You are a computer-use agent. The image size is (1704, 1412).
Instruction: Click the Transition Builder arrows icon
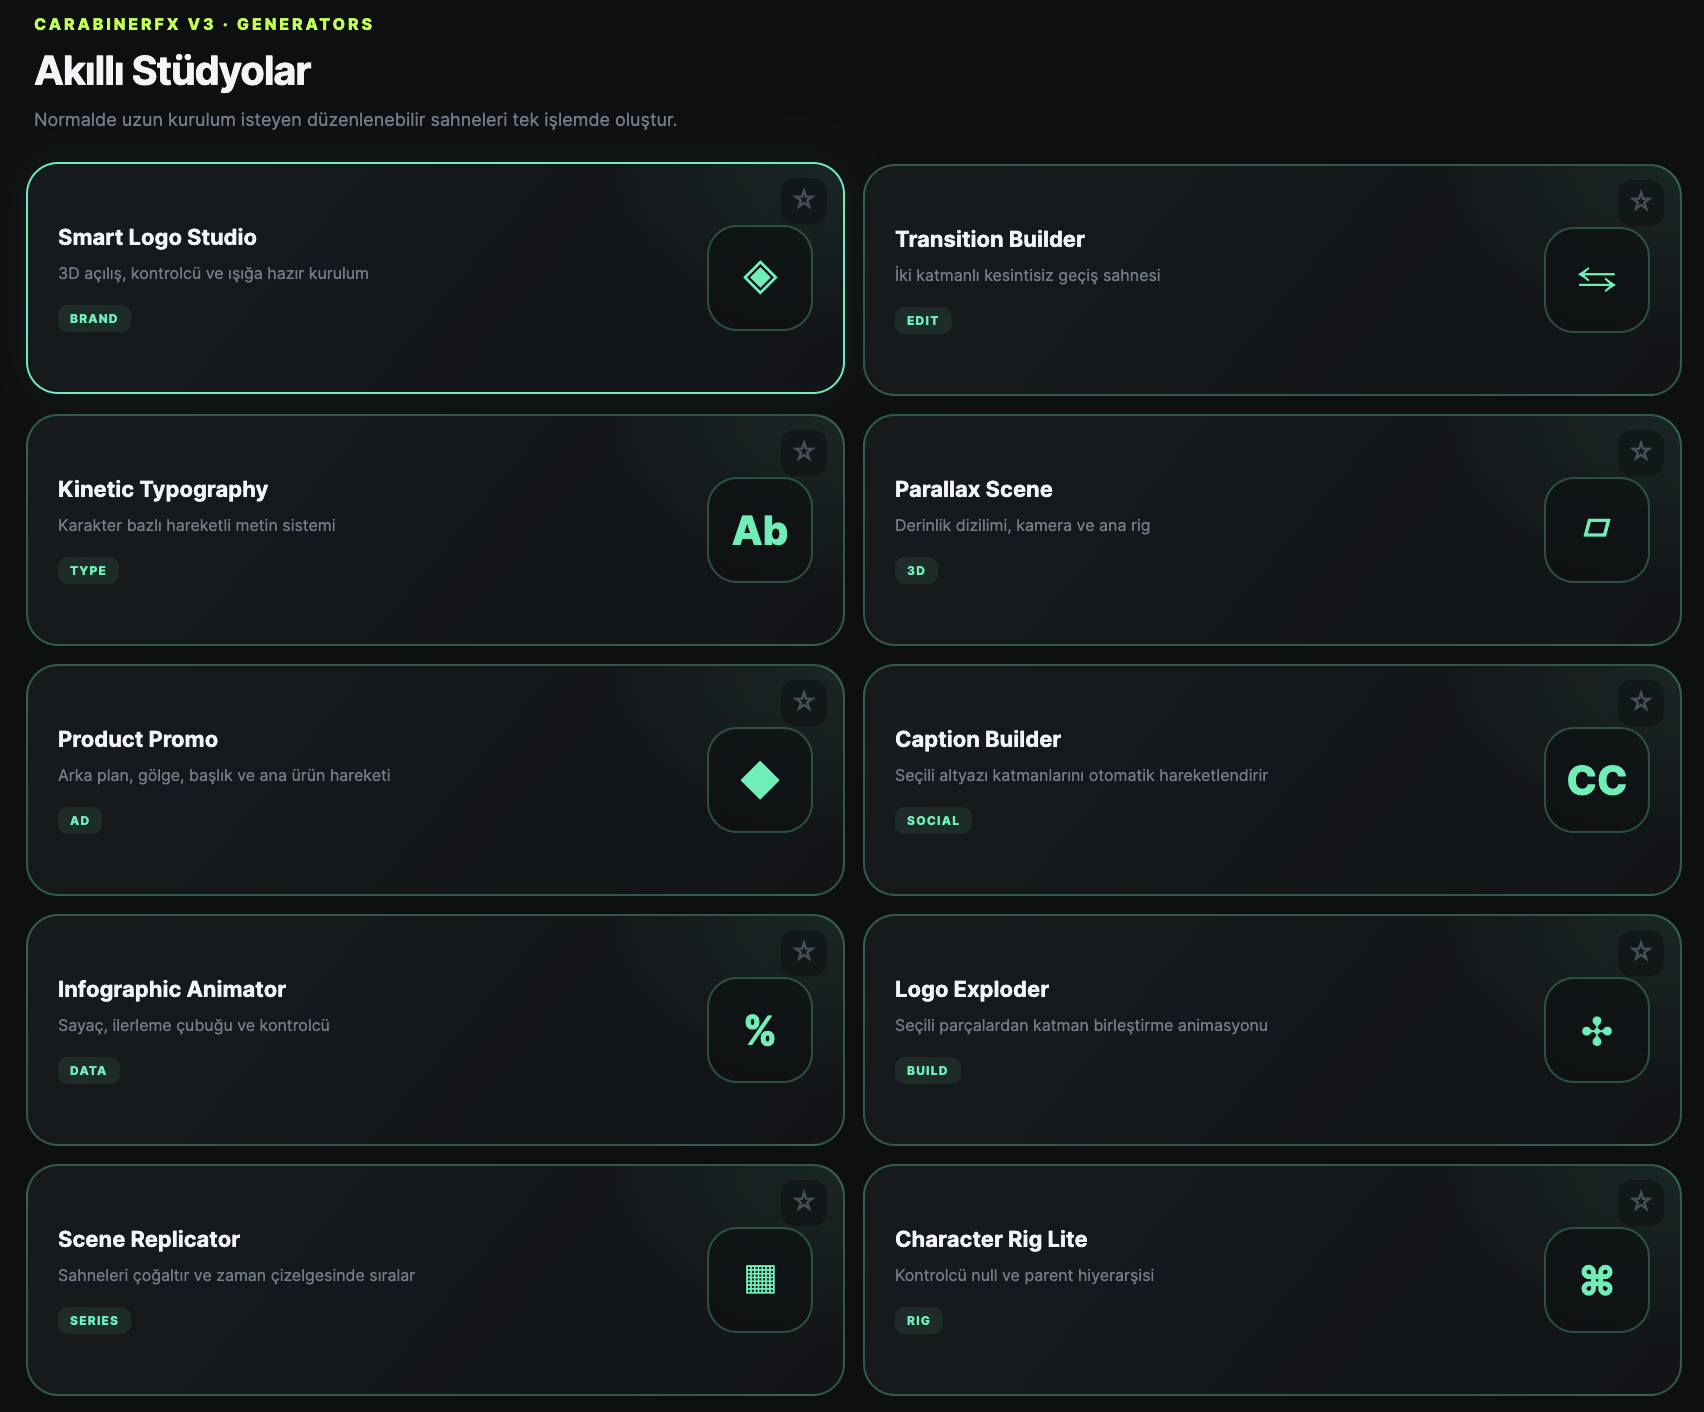click(x=1597, y=280)
